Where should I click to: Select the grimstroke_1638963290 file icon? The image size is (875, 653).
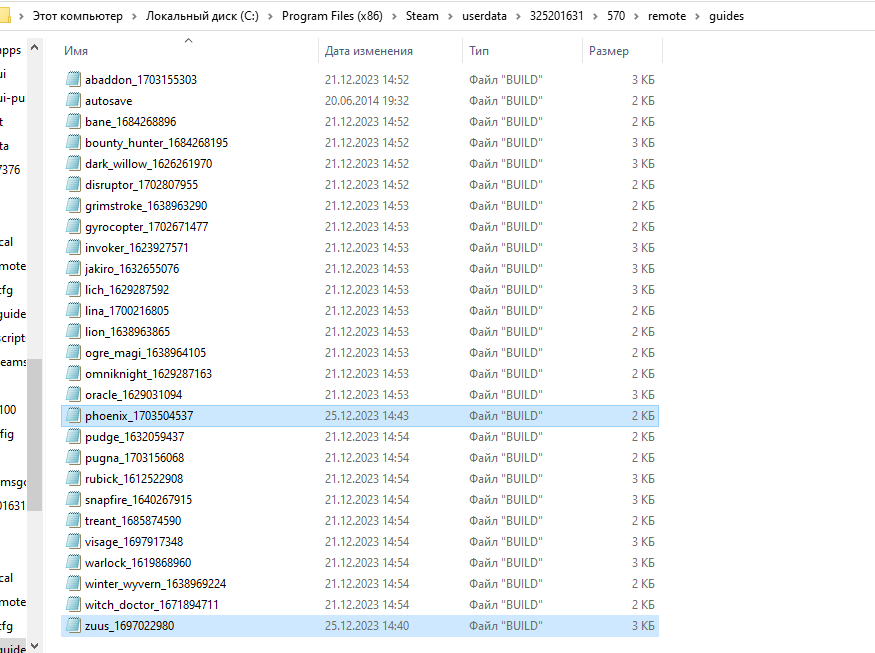tap(73, 205)
